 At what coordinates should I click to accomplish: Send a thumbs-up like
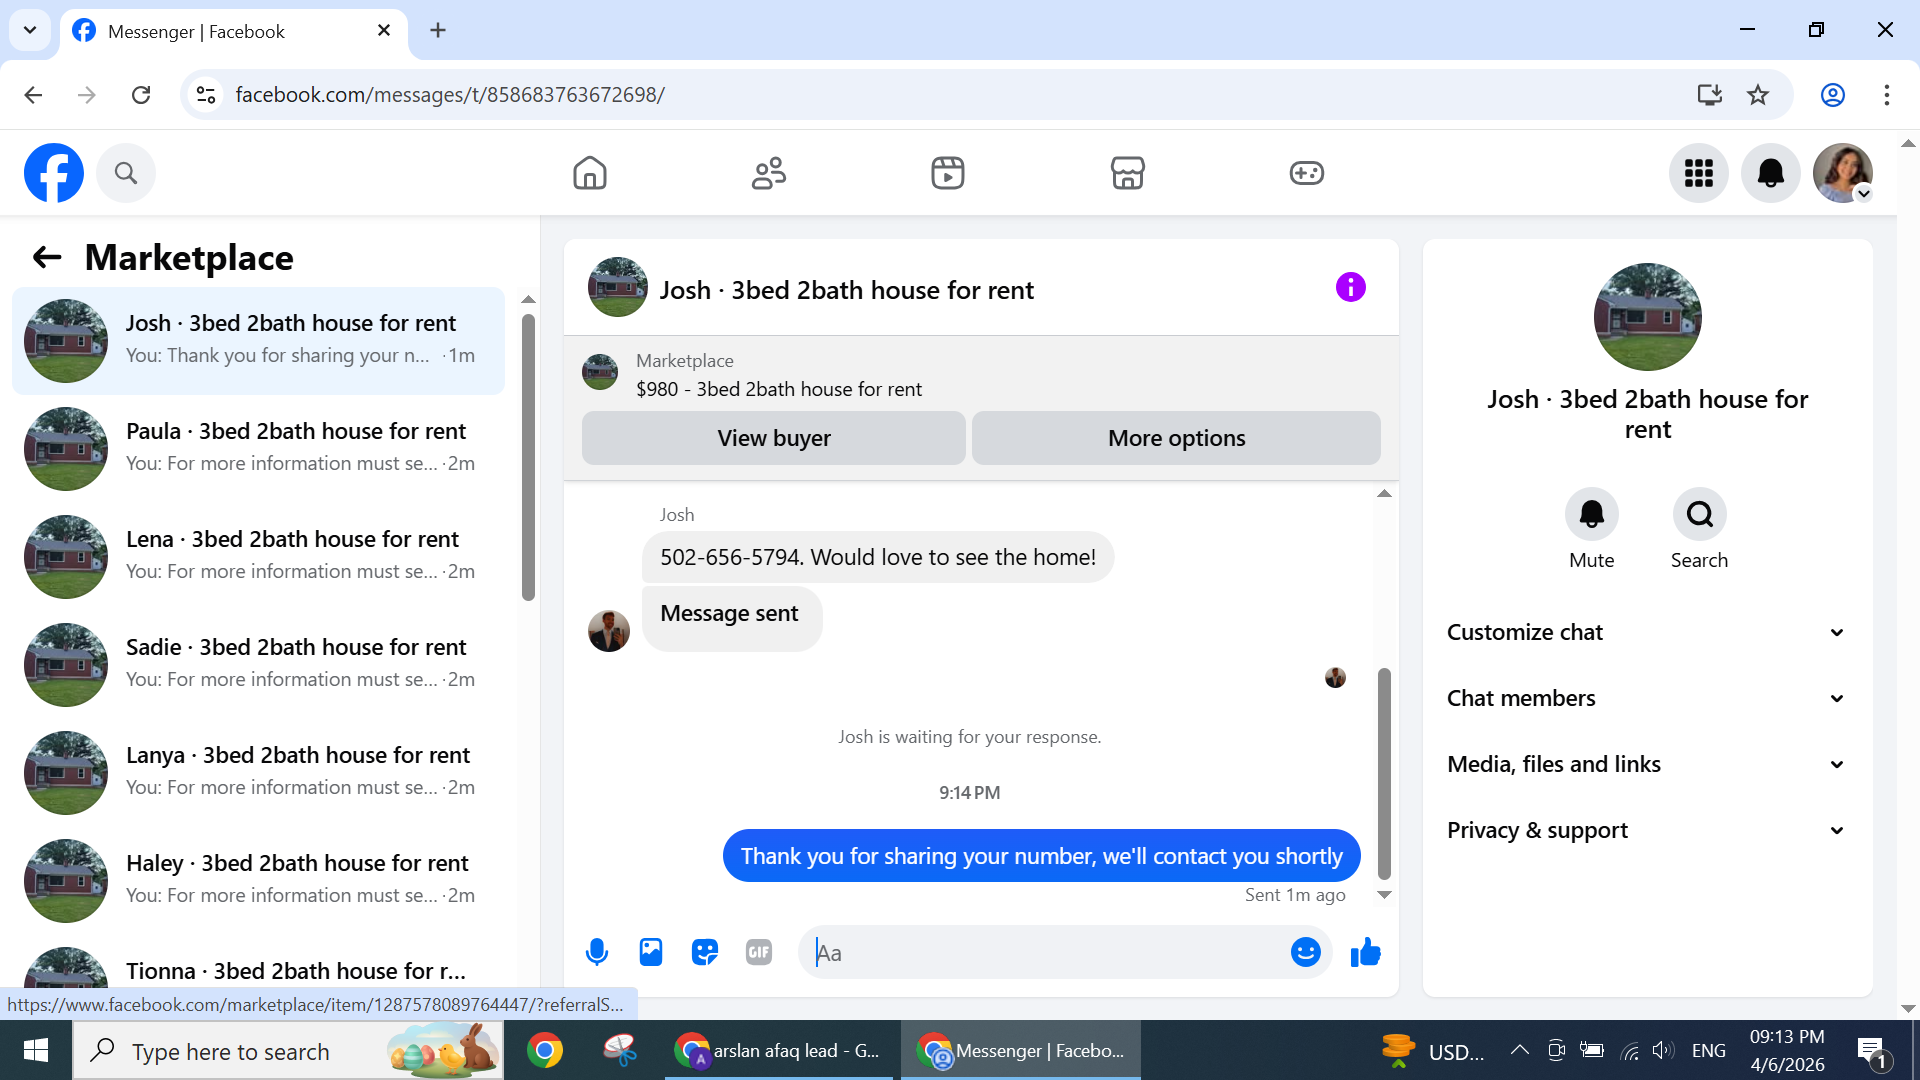coord(1365,952)
